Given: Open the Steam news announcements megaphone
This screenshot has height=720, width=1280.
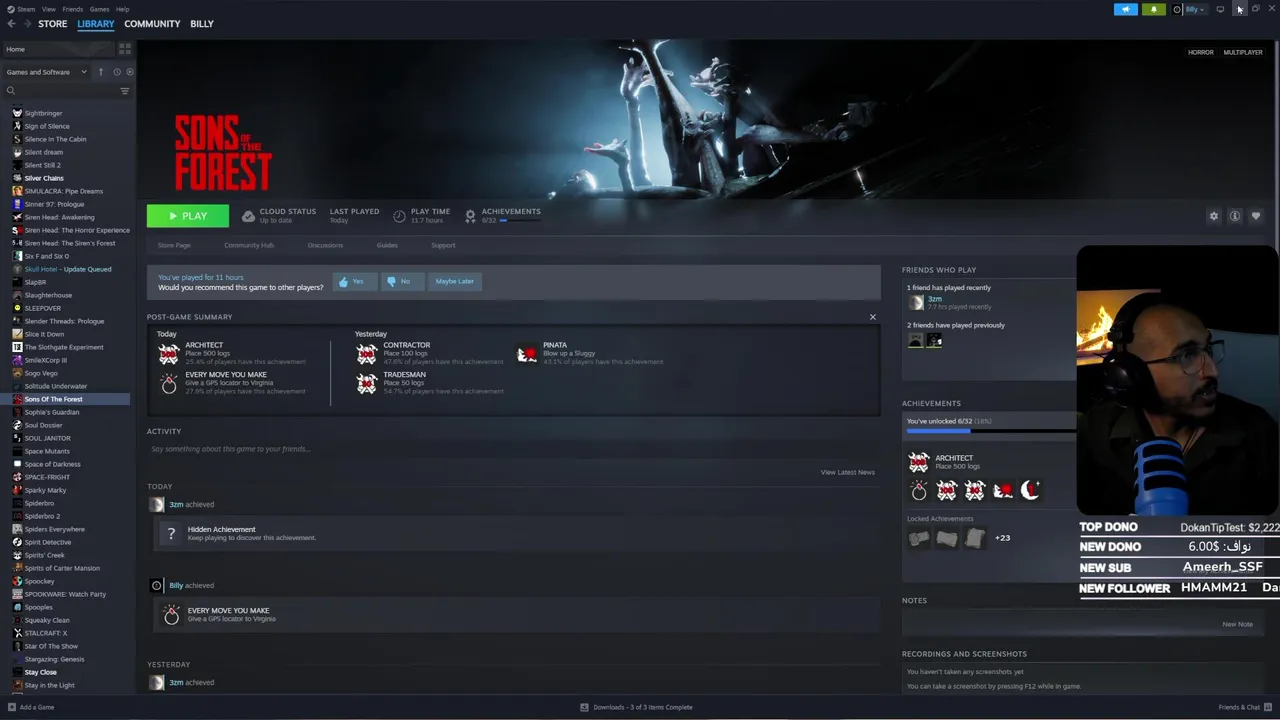Looking at the screenshot, I should click(x=1126, y=9).
